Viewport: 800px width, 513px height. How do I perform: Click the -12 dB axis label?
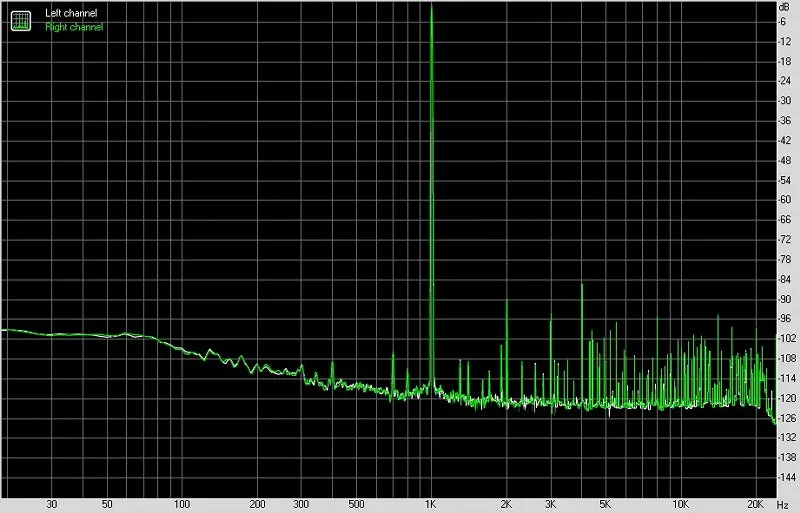pos(784,41)
